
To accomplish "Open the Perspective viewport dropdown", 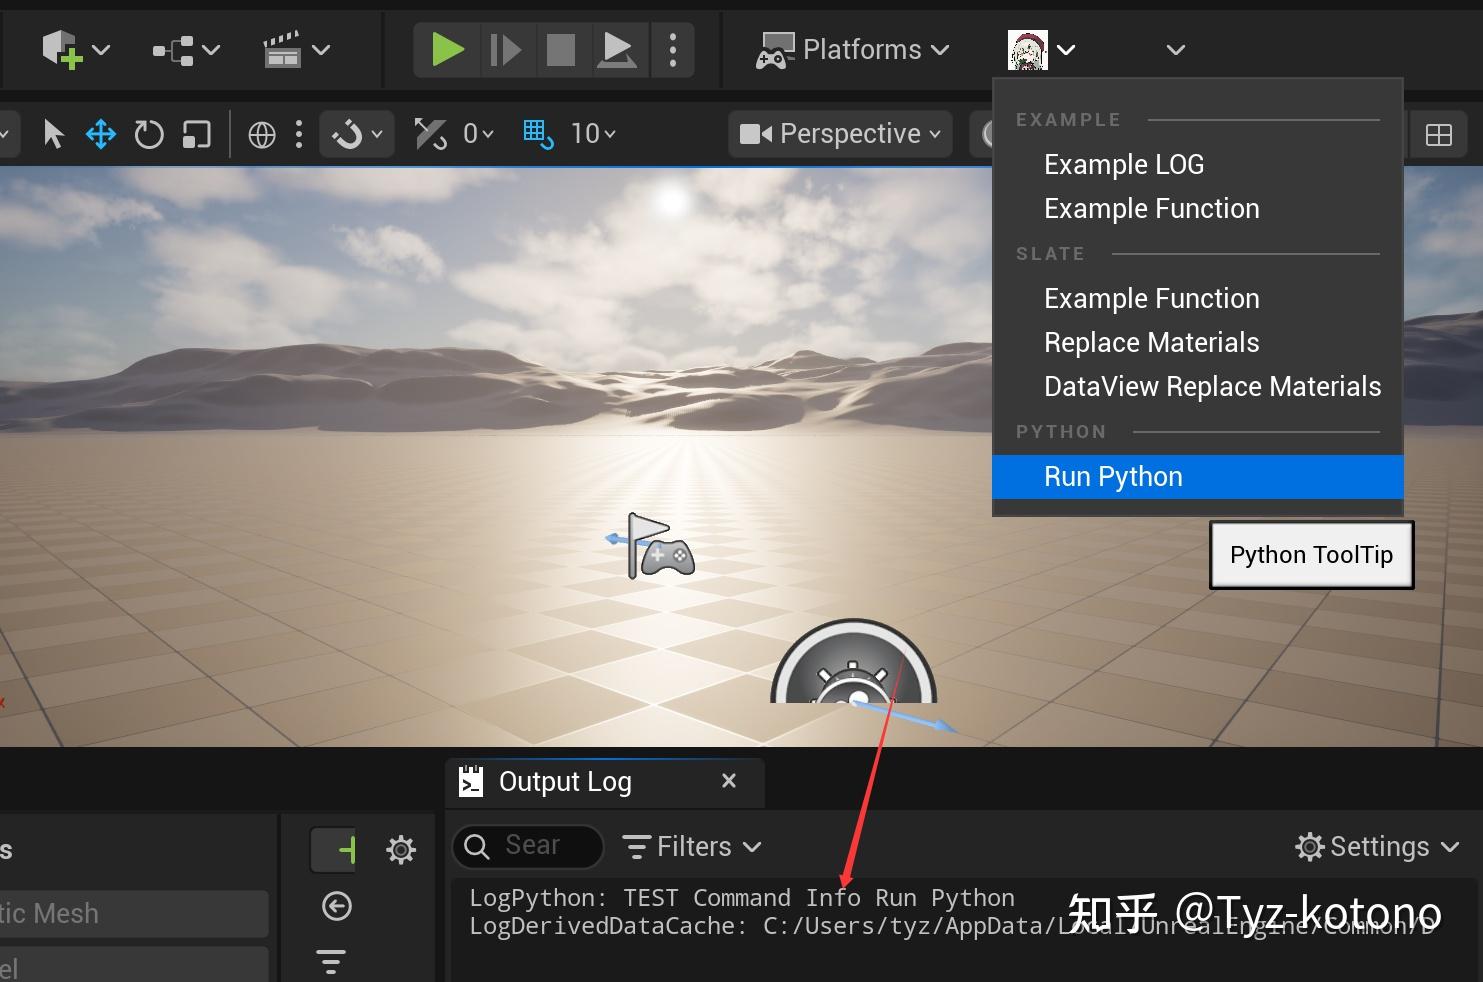I will pos(838,133).
